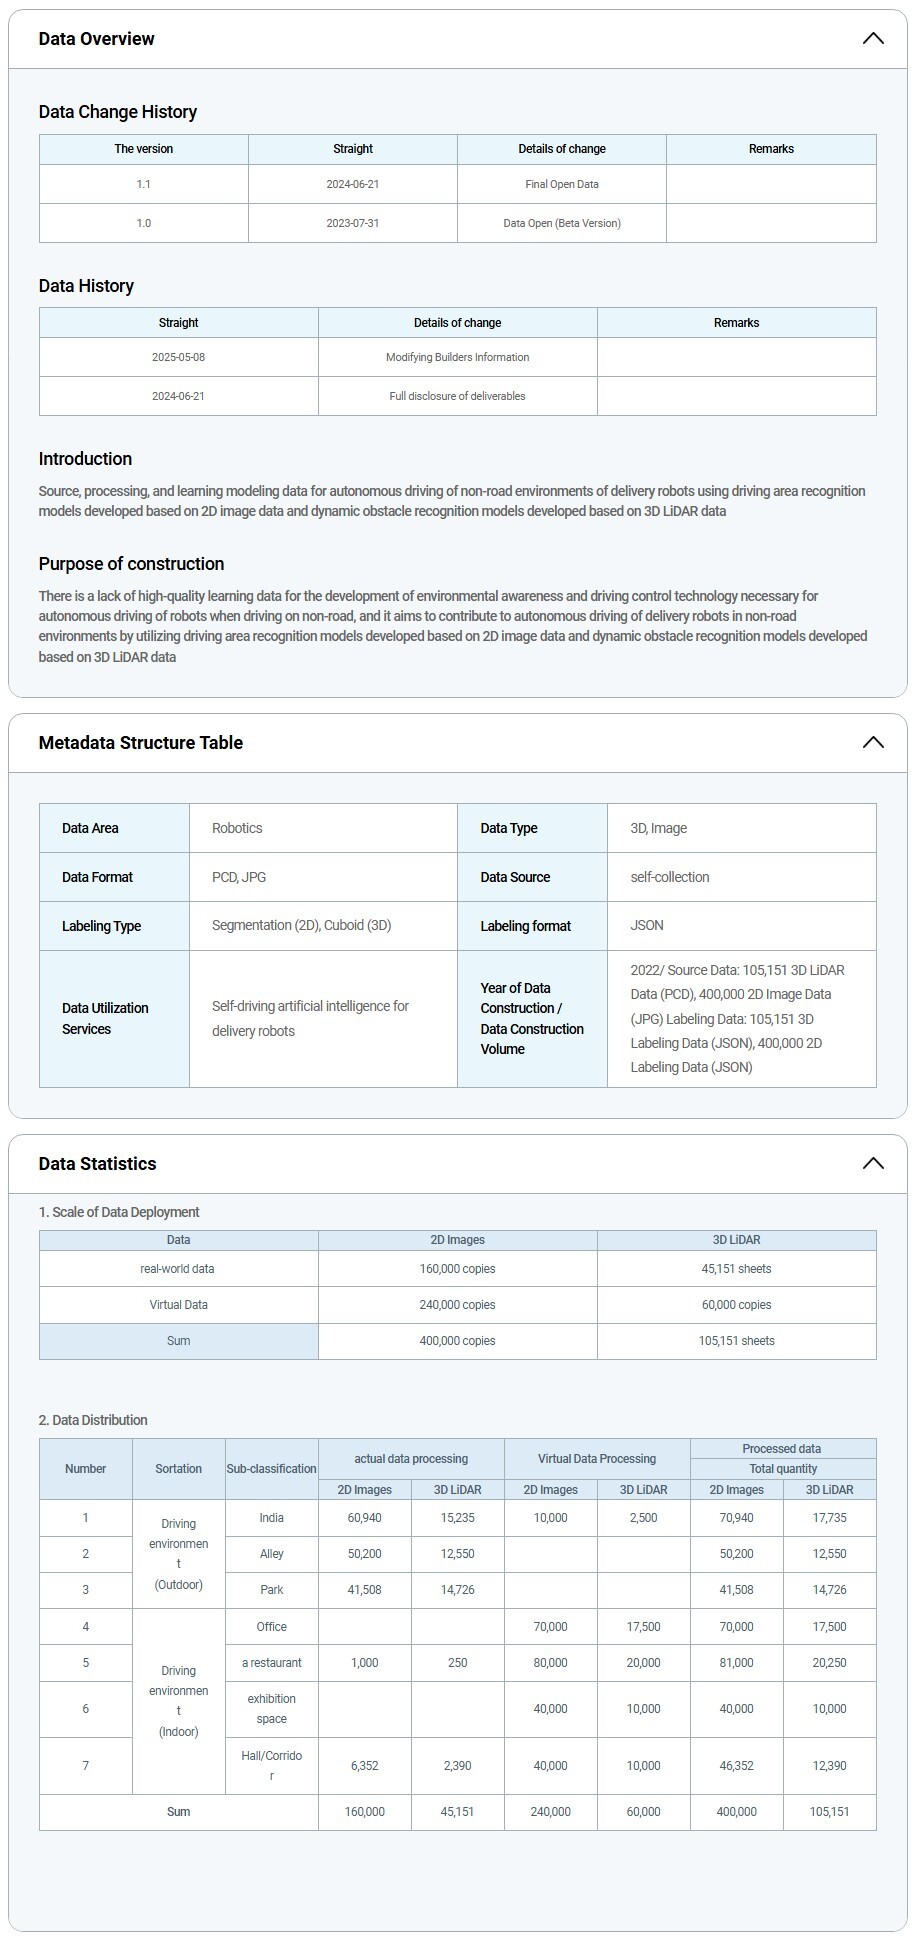Click the self-collection data source value
Image resolution: width=913 pixels, height=1940 pixels.
click(x=669, y=877)
